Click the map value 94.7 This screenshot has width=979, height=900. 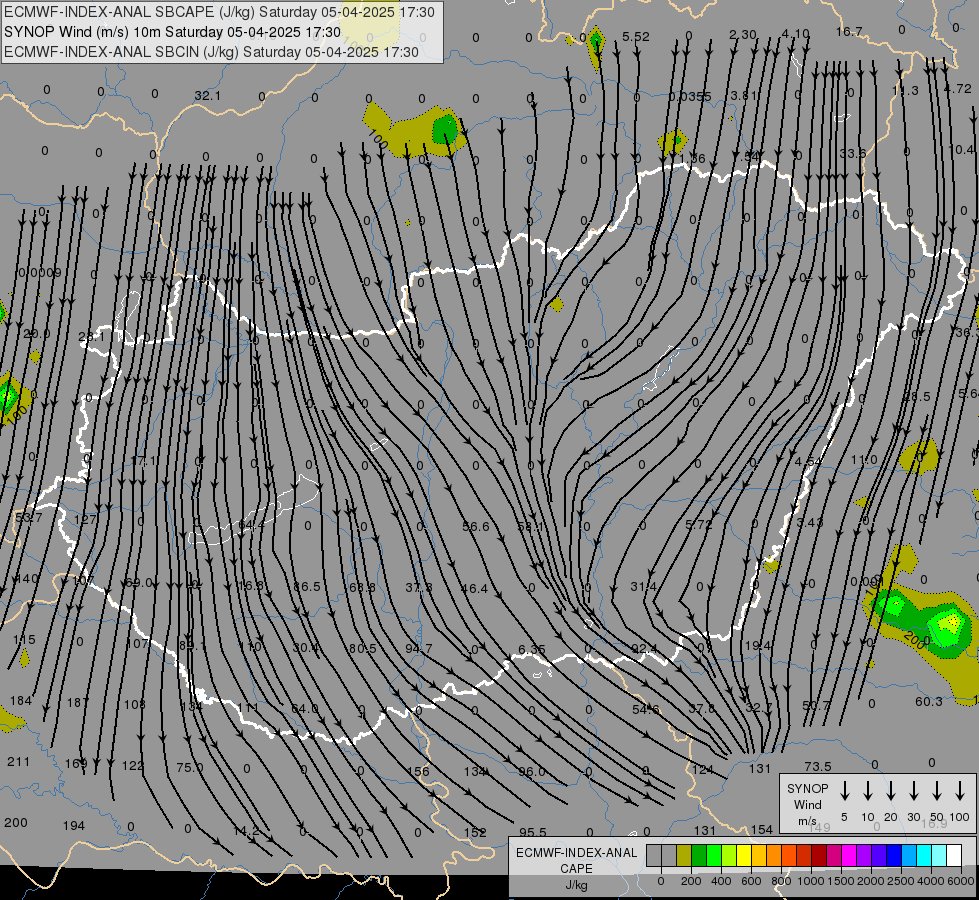[x=419, y=648]
